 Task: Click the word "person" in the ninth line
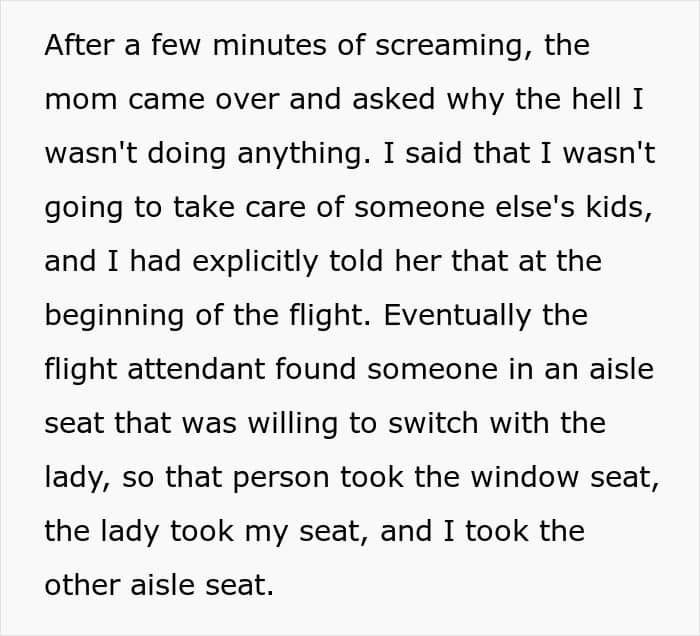[x=281, y=479]
